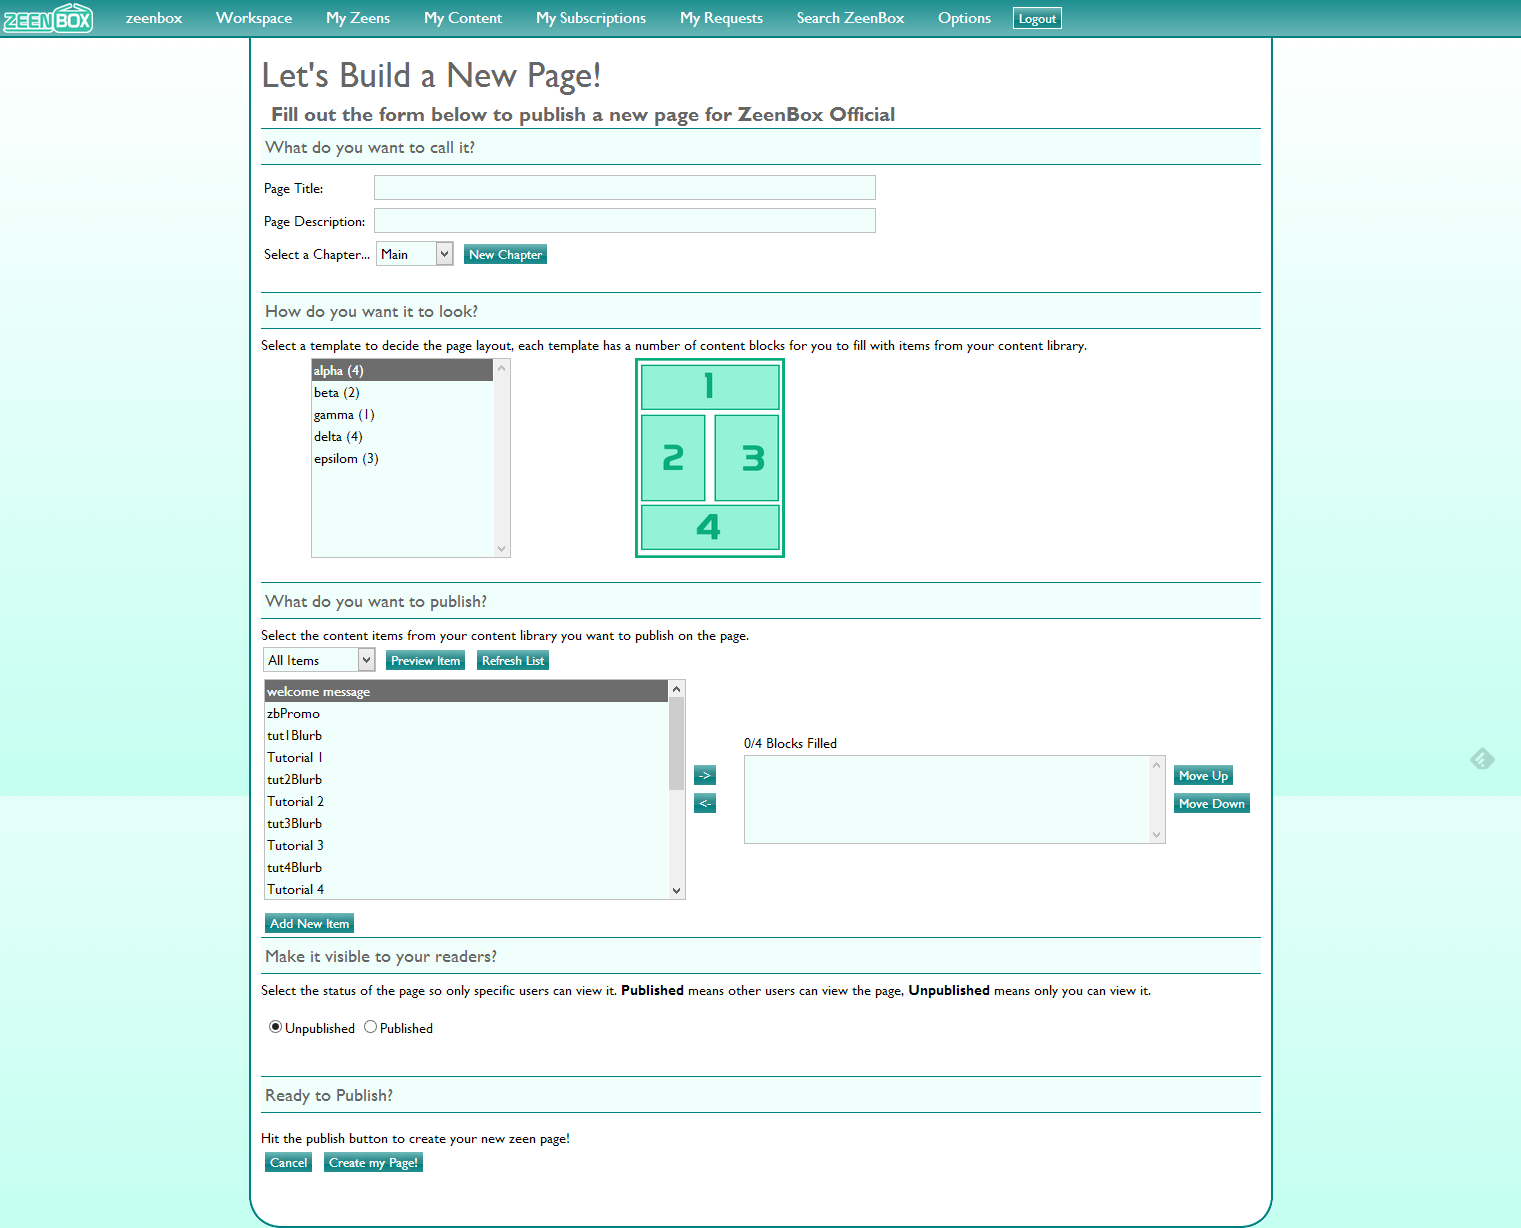Select Tutorial 1 content item
This screenshot has height=1228, width=1521.
coord(466,757)
